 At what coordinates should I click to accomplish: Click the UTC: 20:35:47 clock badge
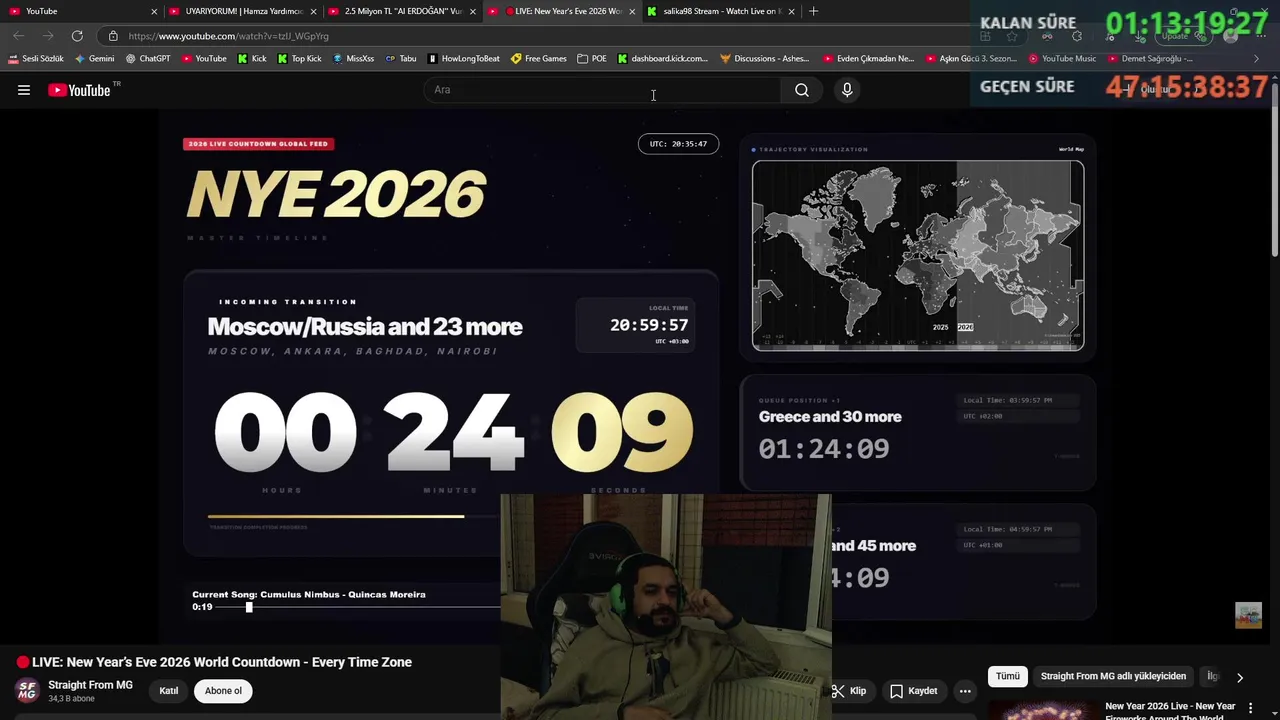[x=678, y=144]
